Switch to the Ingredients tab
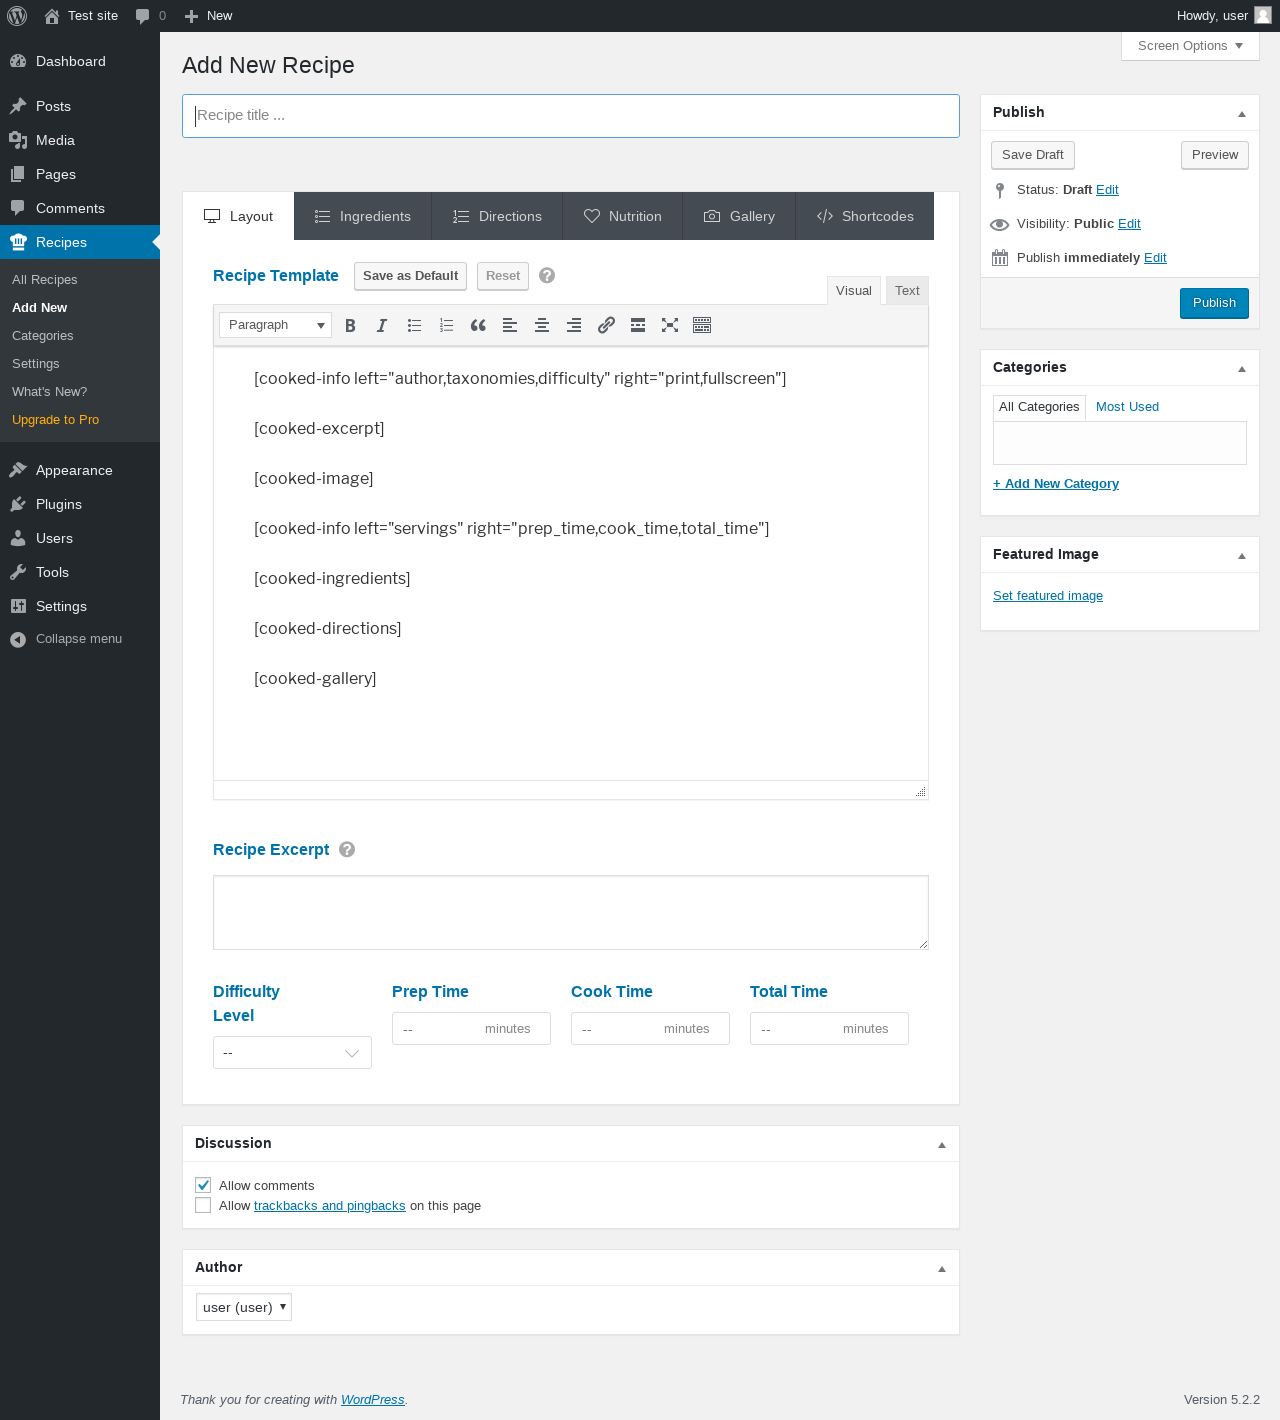This screenshot has height=1420, width=1280. click(363, 216)
